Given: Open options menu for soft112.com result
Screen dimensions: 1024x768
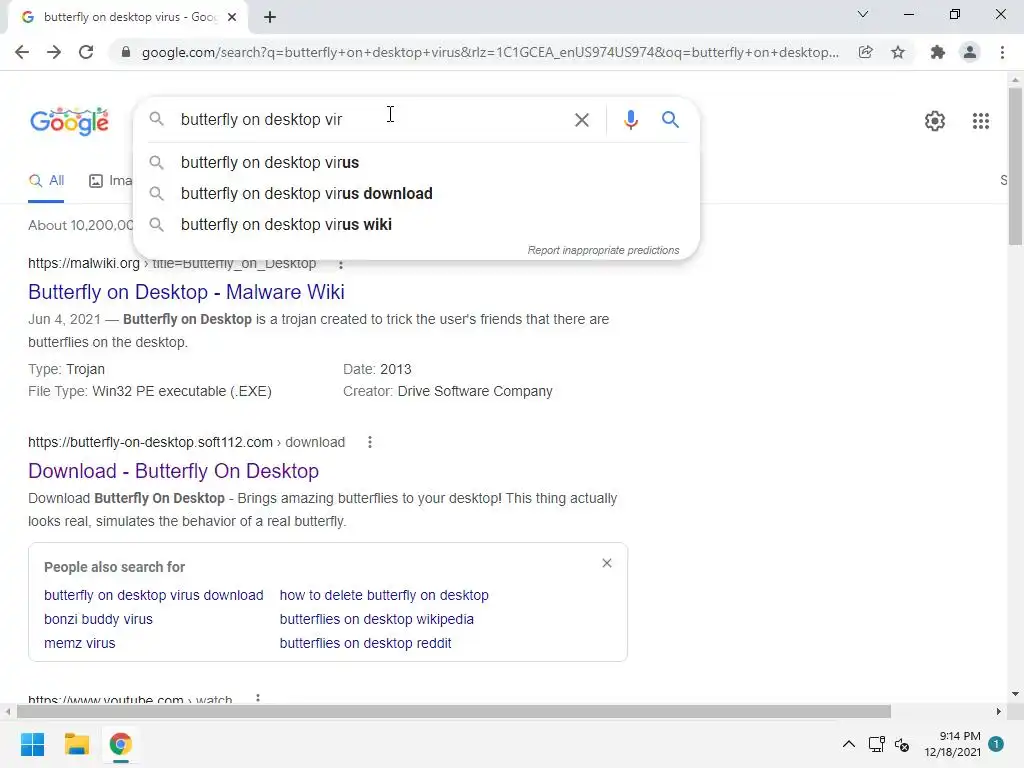Looking at the screenshot, I should (370, 442).
